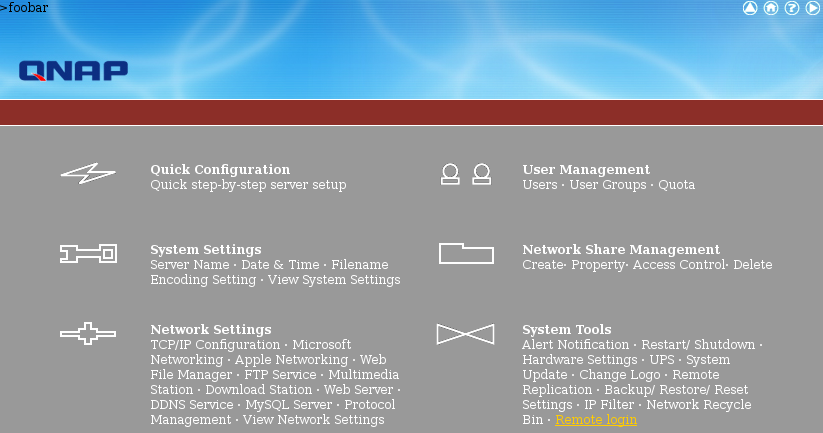Open the System Settings heading
The height and width of the screenshot is (433, 823).
206,250
